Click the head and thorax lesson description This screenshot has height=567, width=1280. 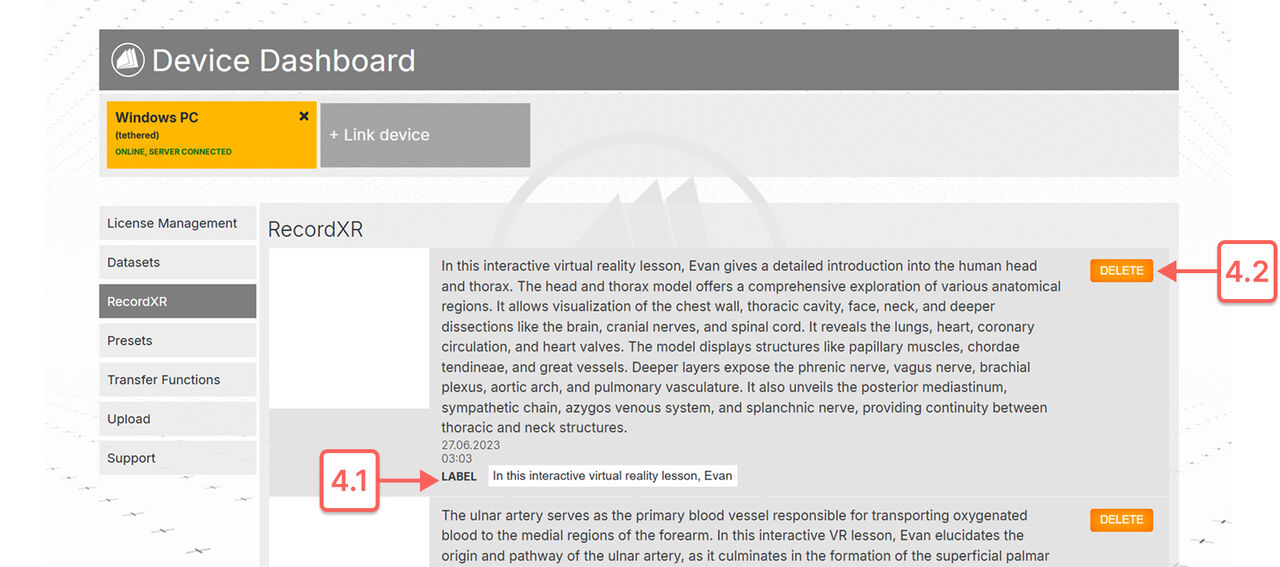[x=751, y=347]
